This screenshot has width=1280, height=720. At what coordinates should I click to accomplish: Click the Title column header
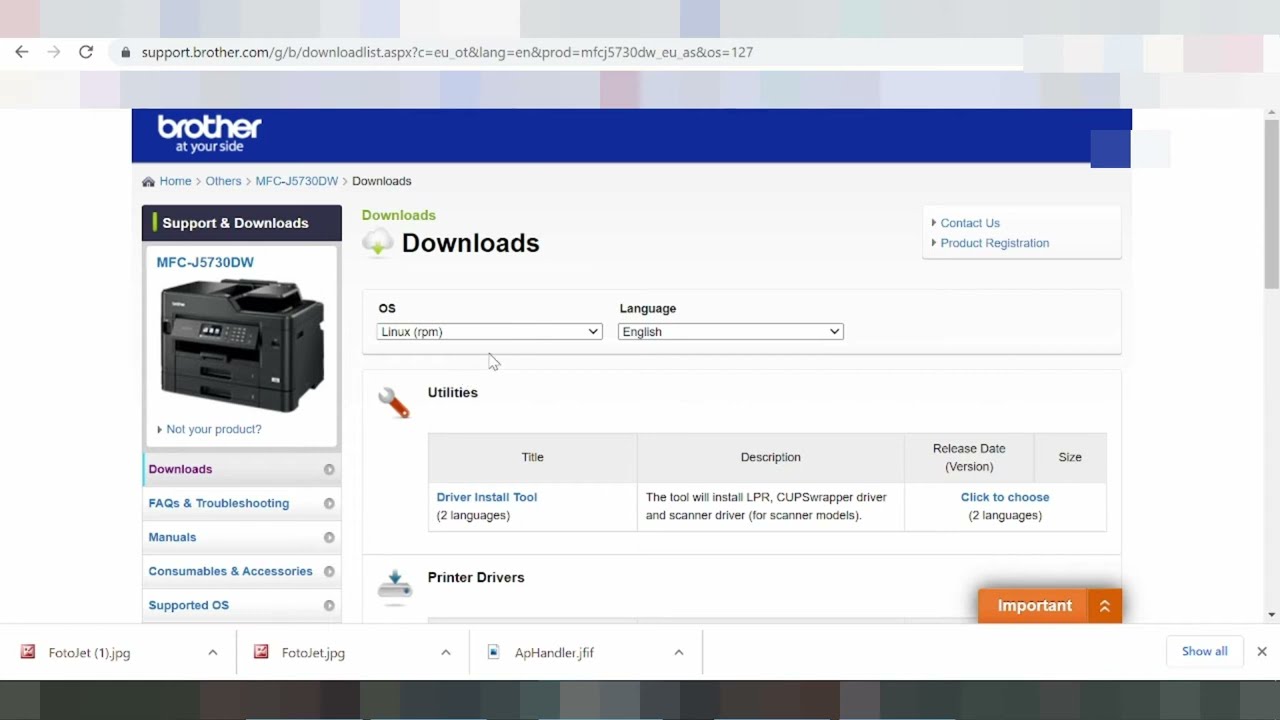click(532, 457)
